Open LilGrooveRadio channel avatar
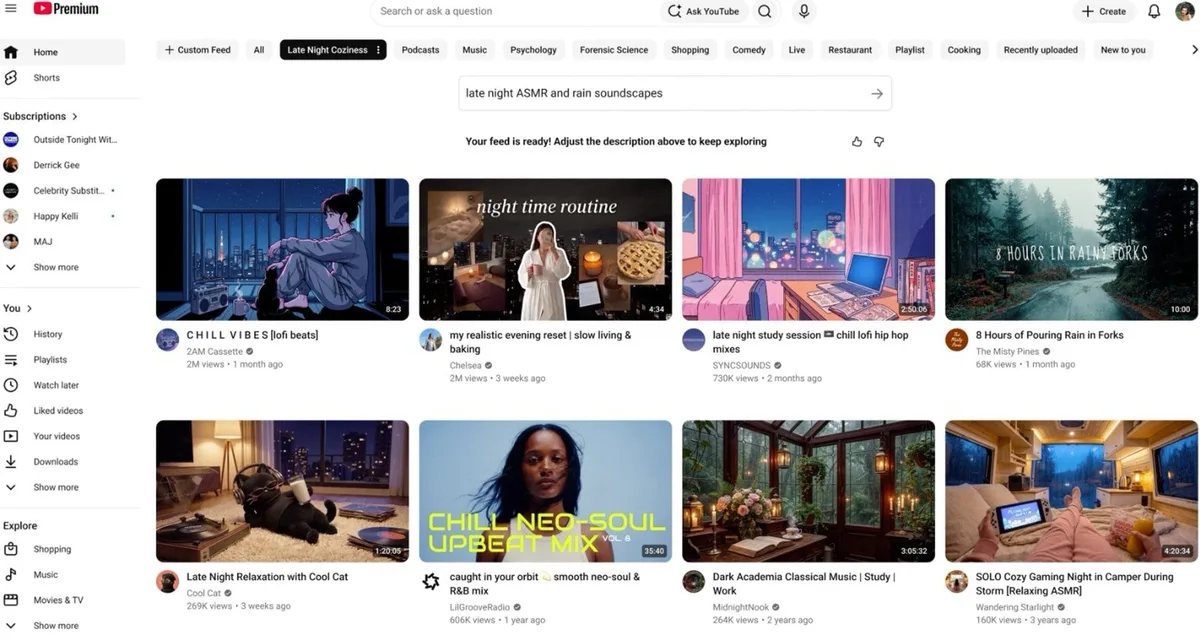This screenshot has height=639, width=1200. coord(430,581)
